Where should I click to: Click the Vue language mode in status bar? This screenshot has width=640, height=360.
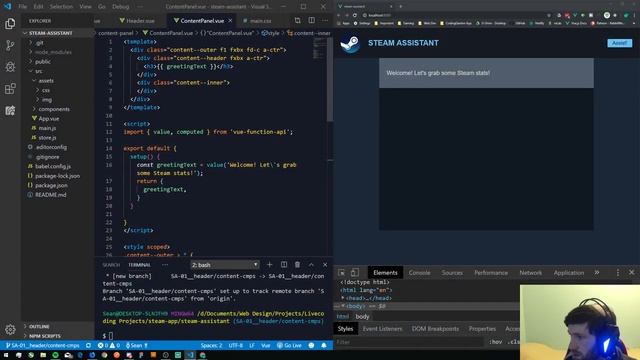coord(266,345)
